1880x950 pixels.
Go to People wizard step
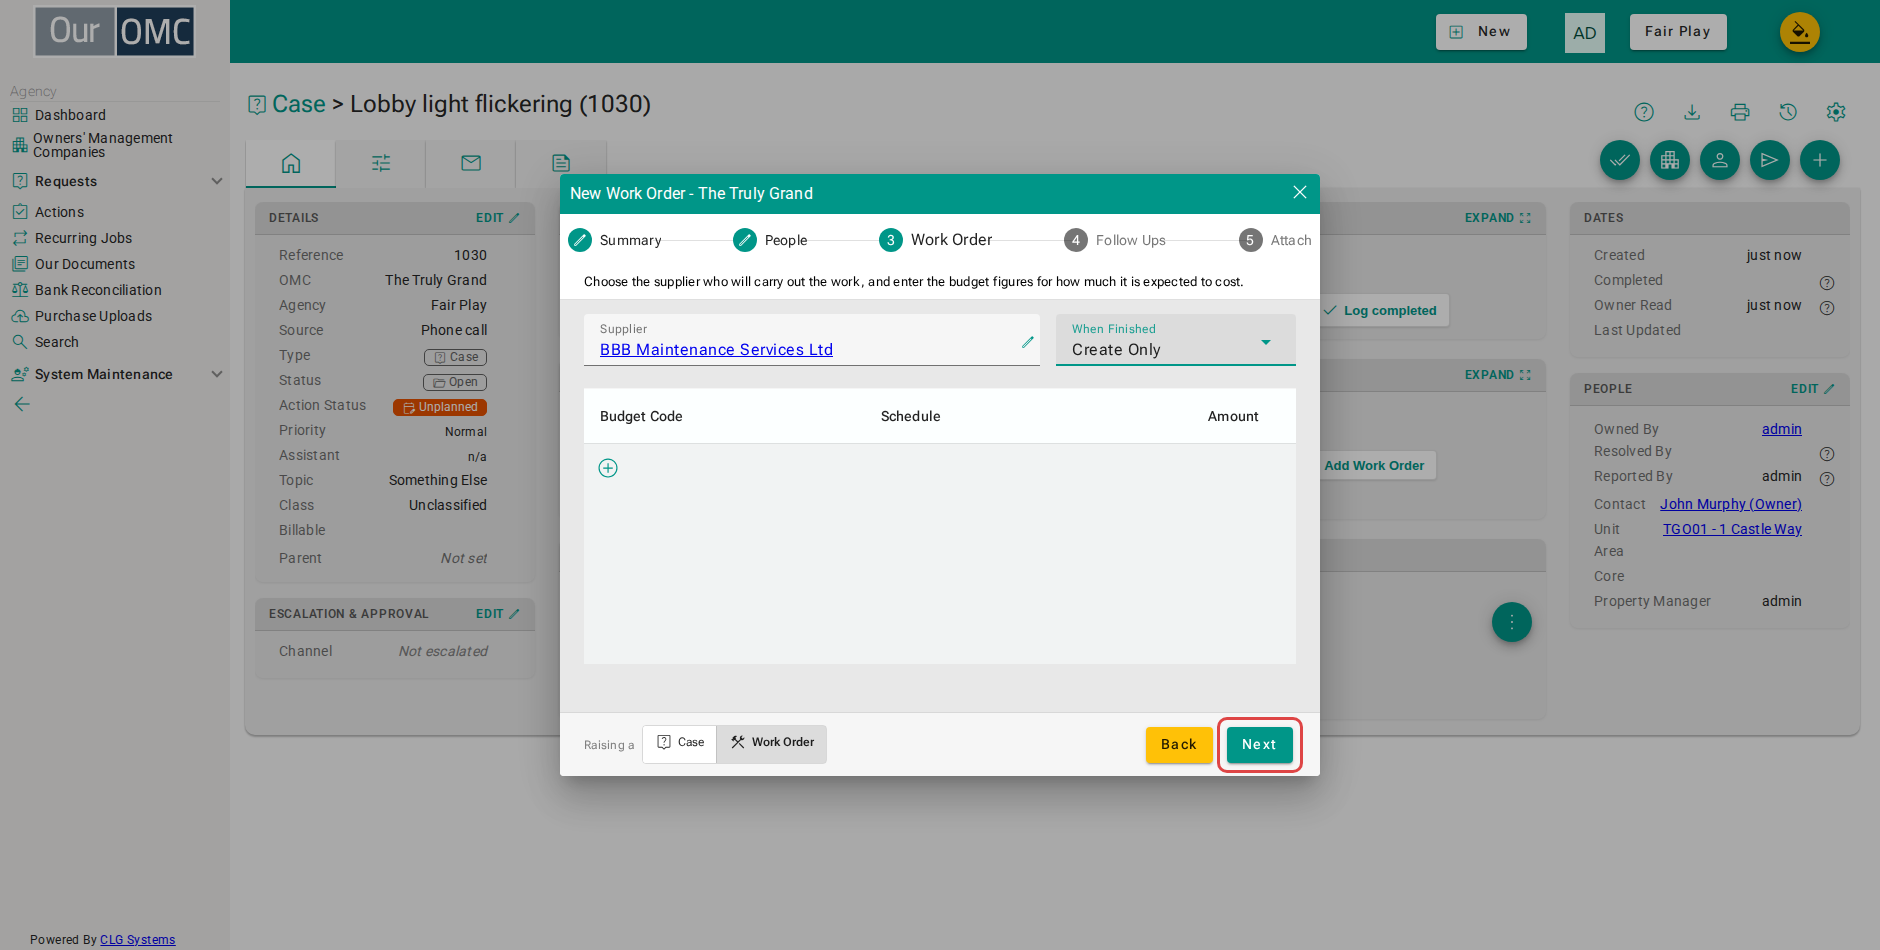pyautogui.click(x=770, y=240)
